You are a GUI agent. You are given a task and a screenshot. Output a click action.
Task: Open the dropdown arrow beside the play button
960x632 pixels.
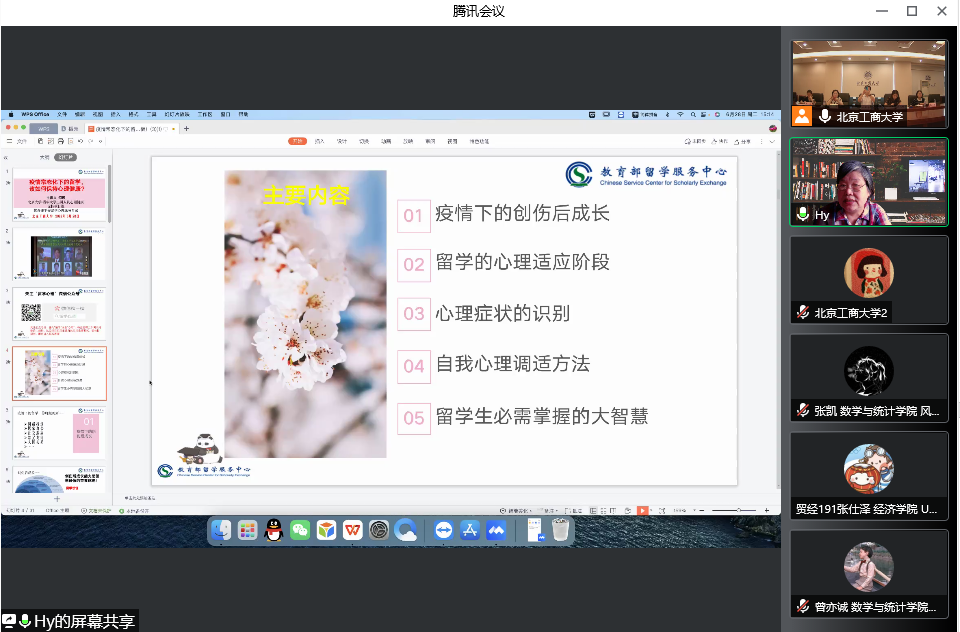pyautogui.click(x=652, y=510)
